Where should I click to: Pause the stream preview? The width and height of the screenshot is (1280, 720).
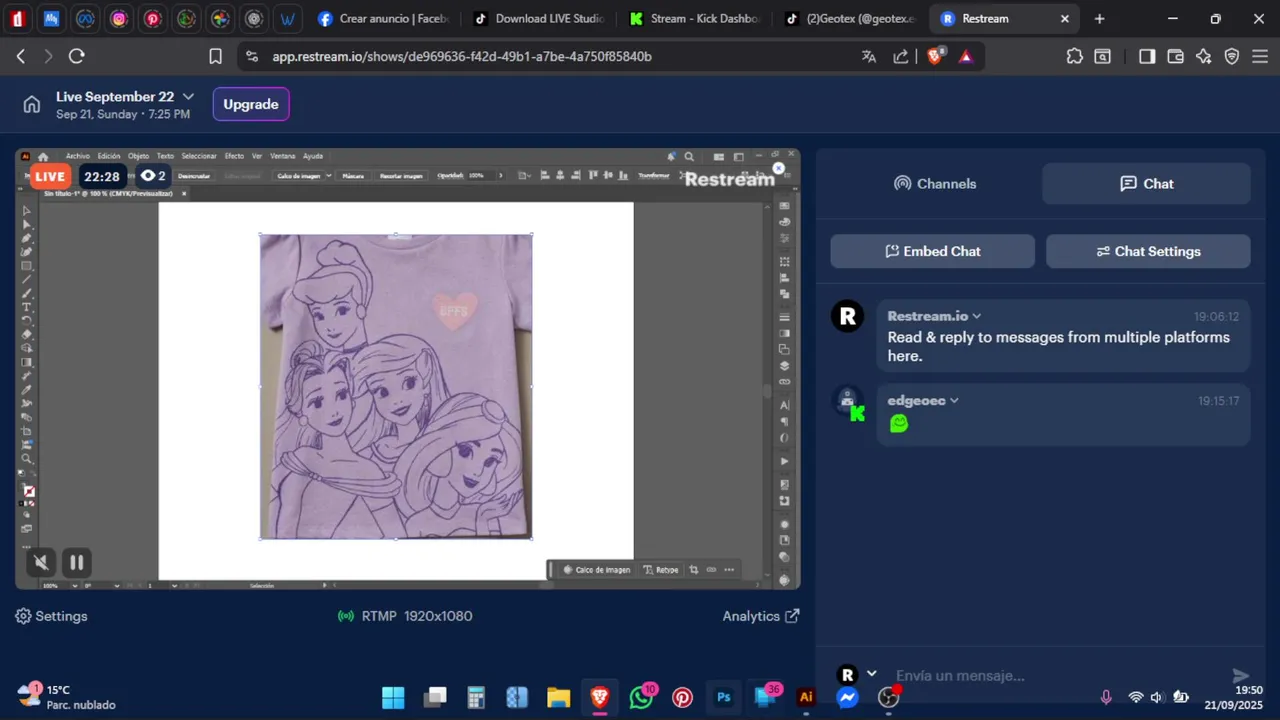click(x=76, y=562)
